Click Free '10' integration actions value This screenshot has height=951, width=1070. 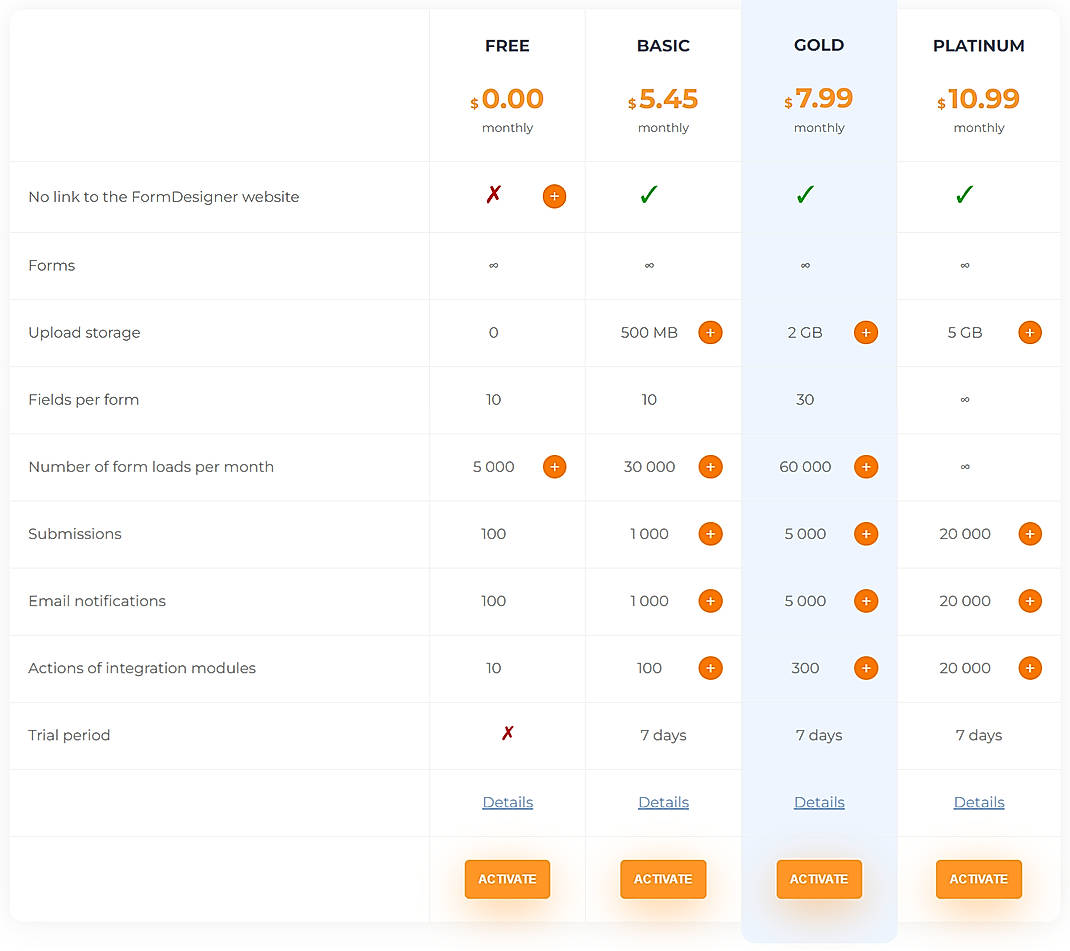(x=493, y=669)
